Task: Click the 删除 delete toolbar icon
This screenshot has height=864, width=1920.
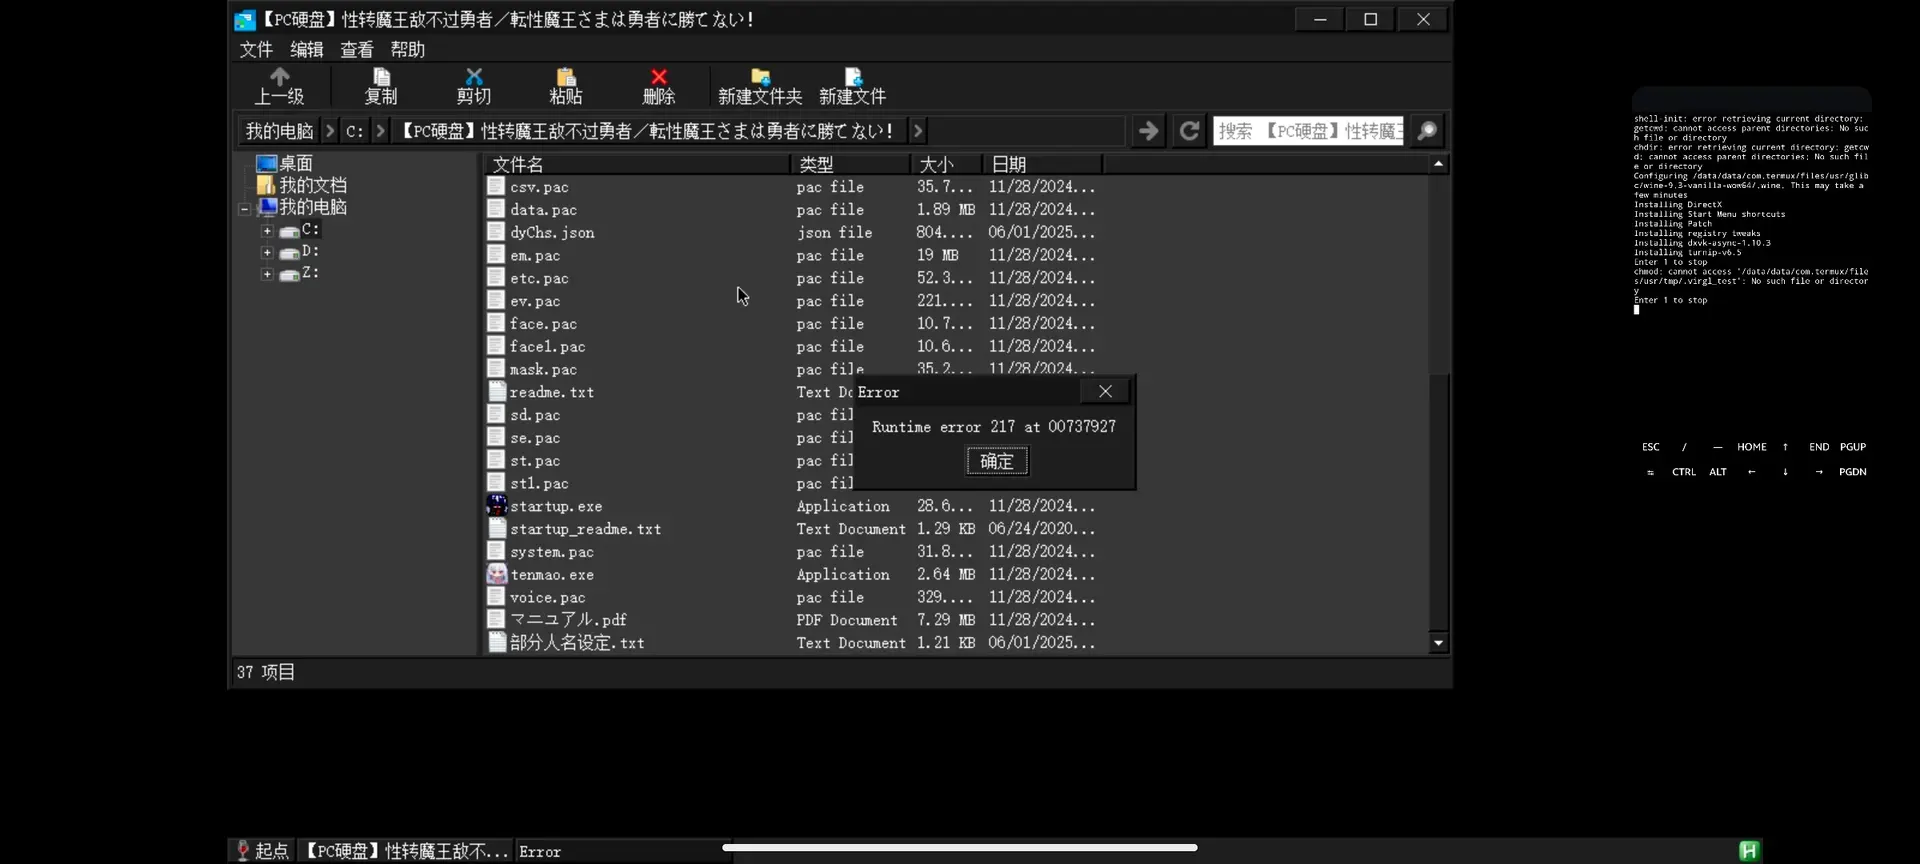Action: pos(659,86)
